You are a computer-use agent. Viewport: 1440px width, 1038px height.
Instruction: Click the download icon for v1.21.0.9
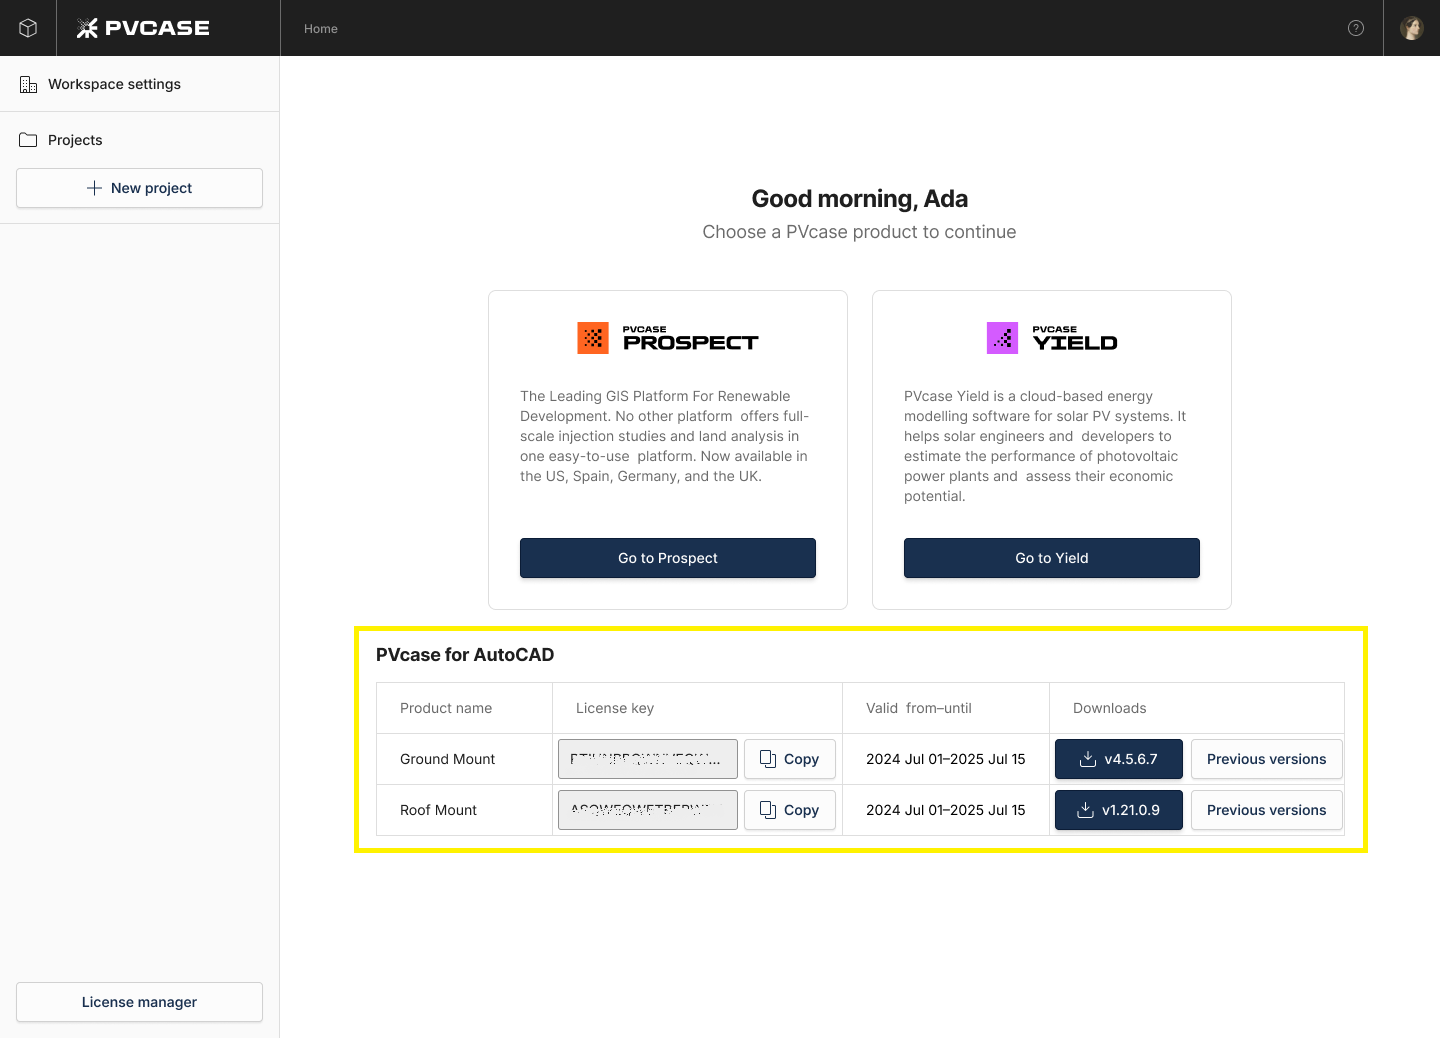pyautogui.click(x=1085, y=810)
